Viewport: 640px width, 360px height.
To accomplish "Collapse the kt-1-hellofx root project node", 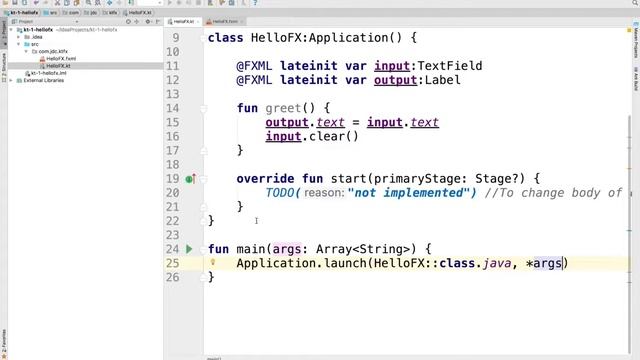I will 11,30.
